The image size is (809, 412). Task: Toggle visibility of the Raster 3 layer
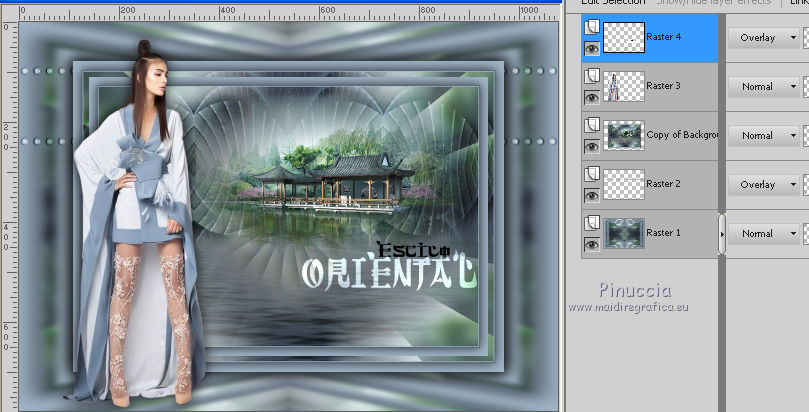click(x=592, y=97)
